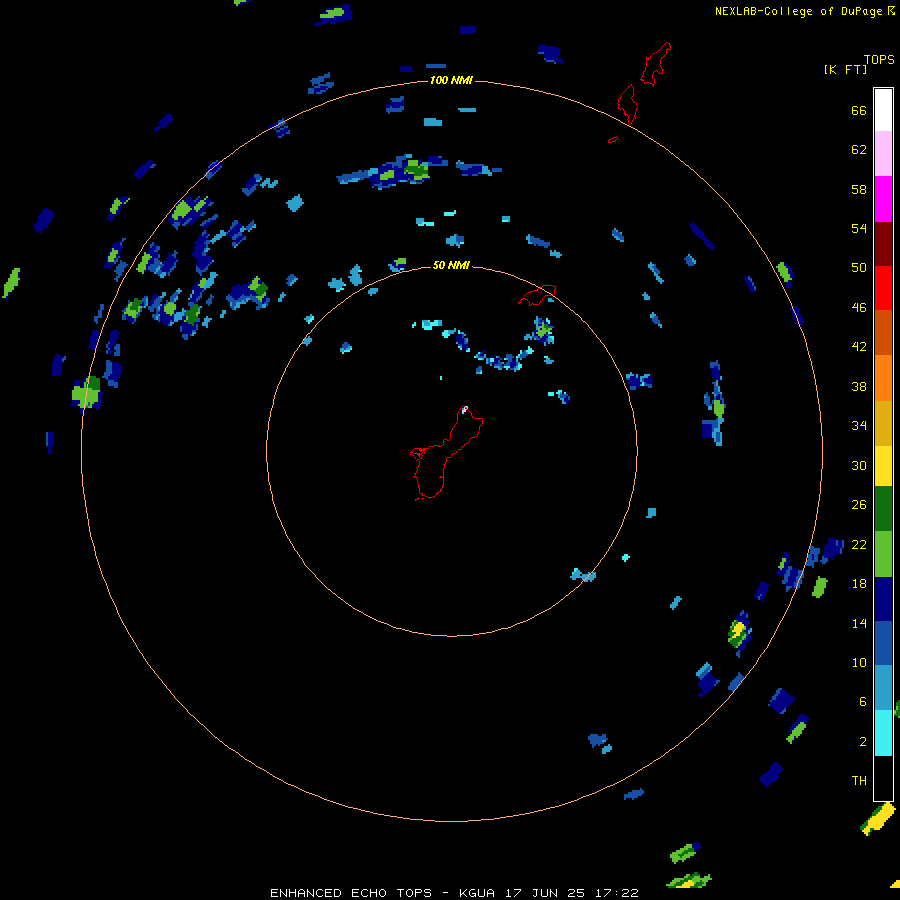The width and height of the screenshot is (900, 900).
Task: Click the "18" legend value
Action: pyautogui.click(x=859, y=584)
